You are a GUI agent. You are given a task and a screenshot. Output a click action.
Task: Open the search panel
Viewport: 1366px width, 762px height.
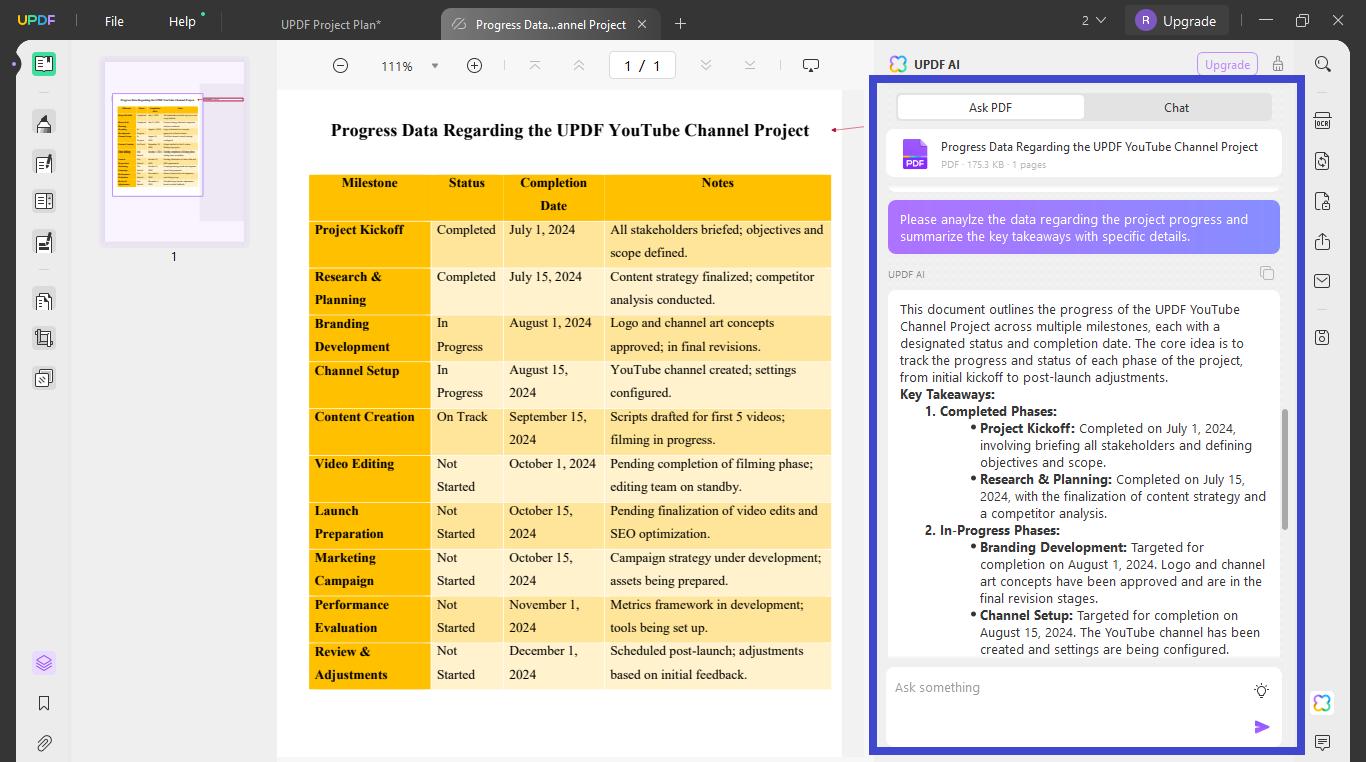click(1322, 63)
